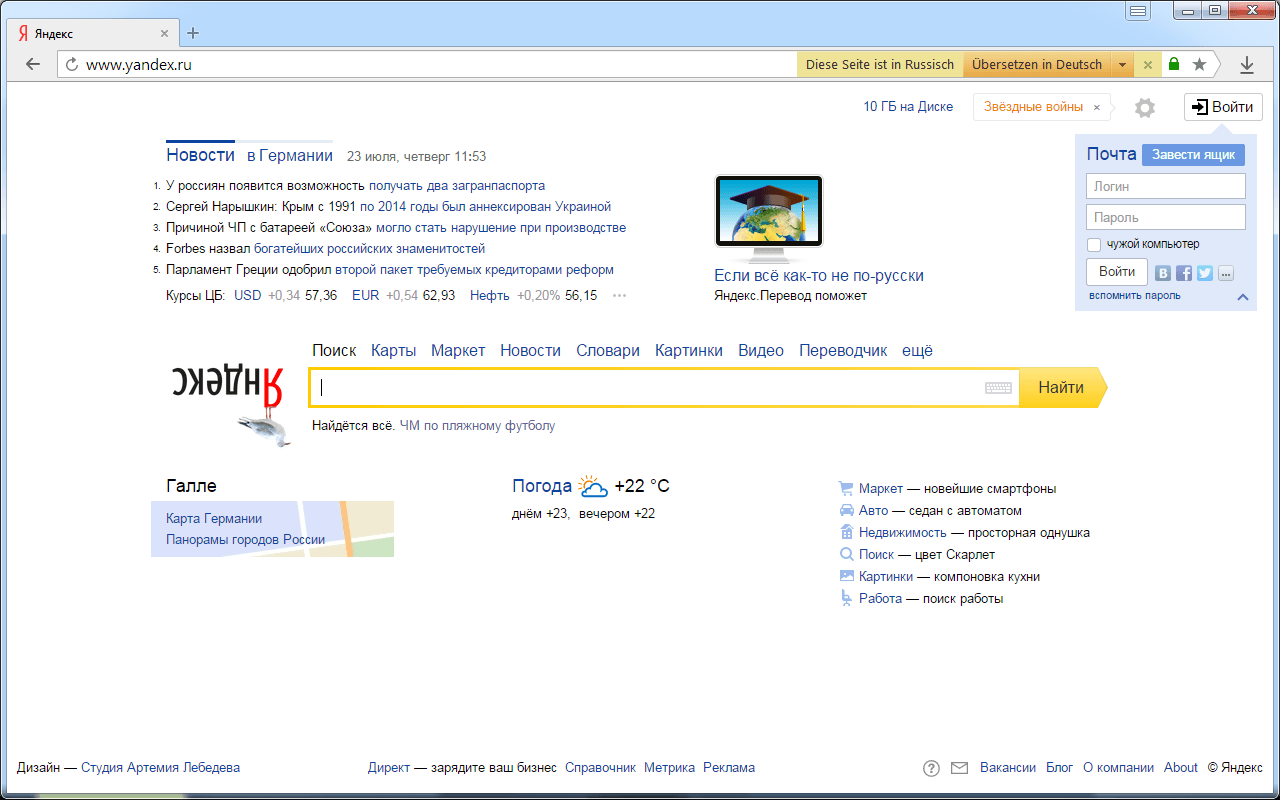Click the Галле city heading
Screen dimensions: 1280x800
click(x=191, y=486)
